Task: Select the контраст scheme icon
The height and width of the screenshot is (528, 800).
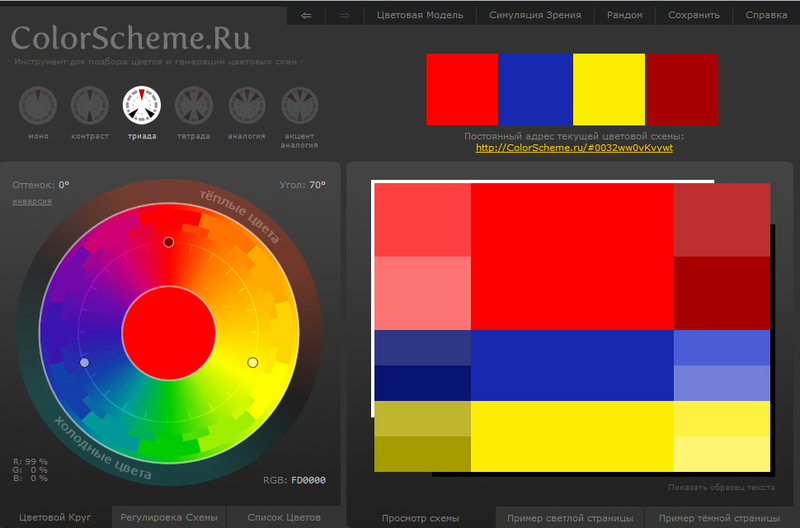Action: [90, 106]
